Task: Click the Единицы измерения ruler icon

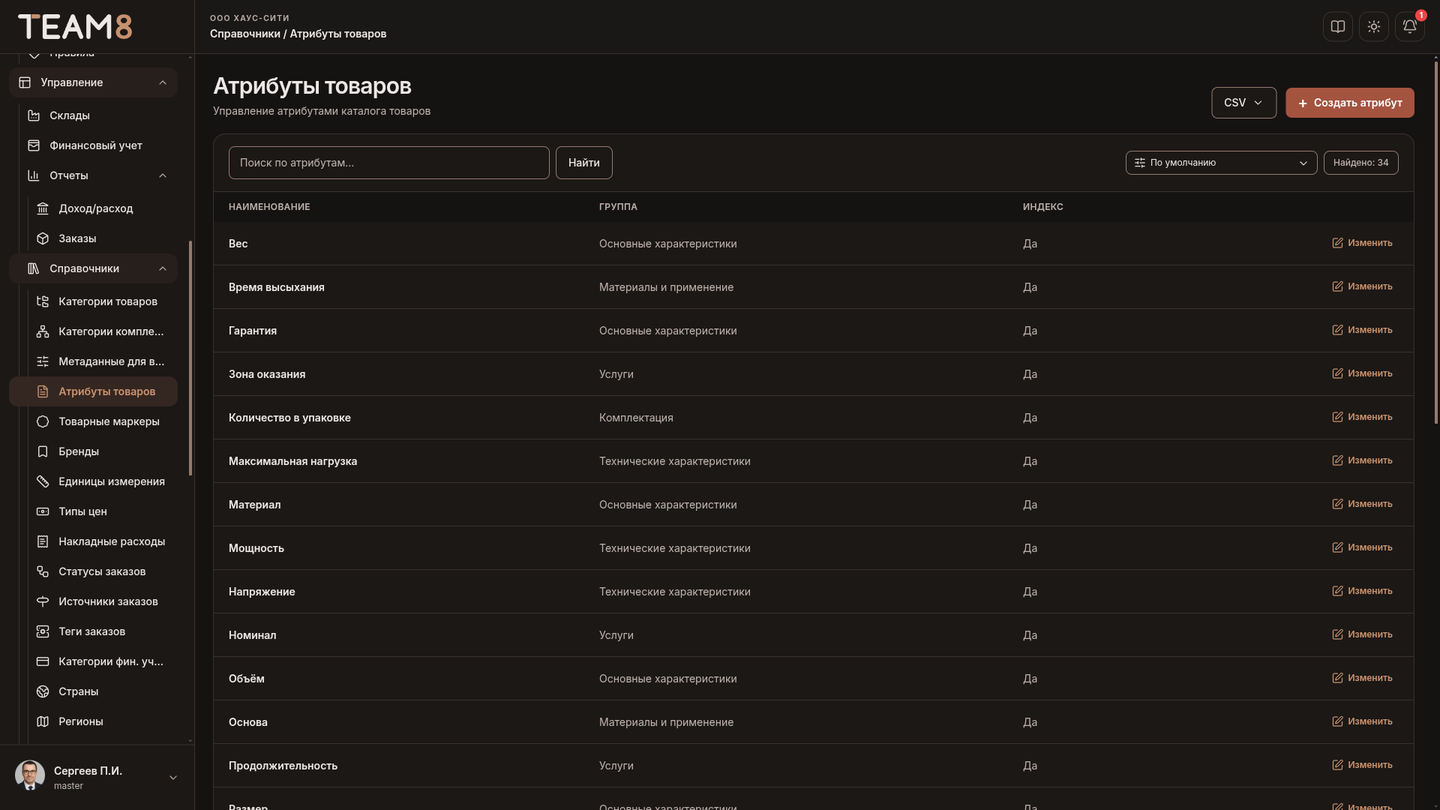Action: pos(43,482)
